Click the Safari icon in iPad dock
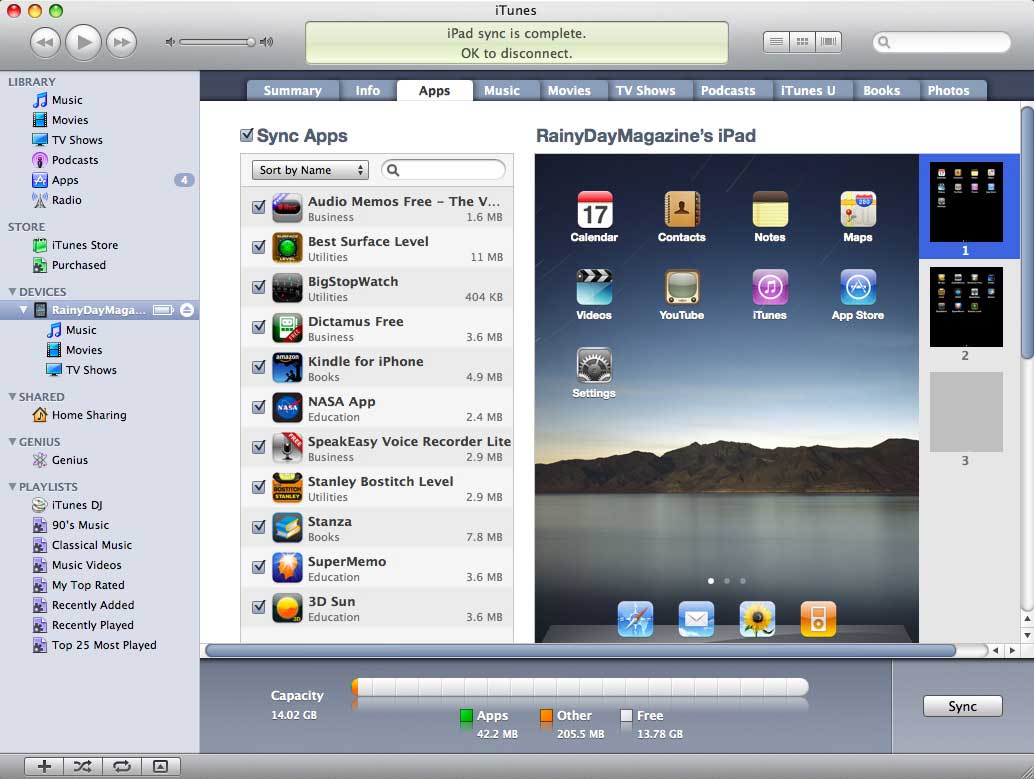 pyautogui.click(x=635, y=619)
